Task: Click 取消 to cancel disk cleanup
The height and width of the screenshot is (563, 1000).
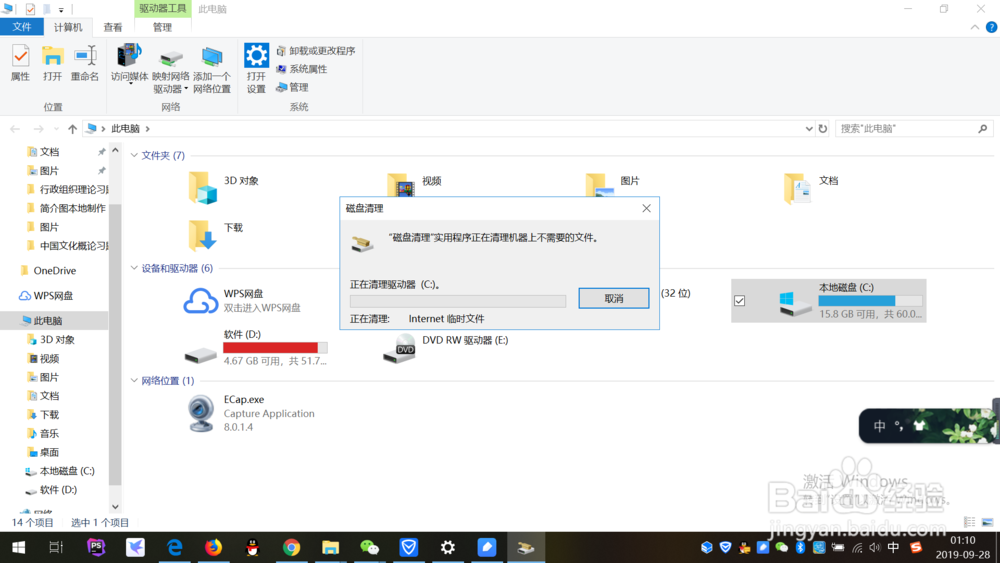Action: (614, 298)
